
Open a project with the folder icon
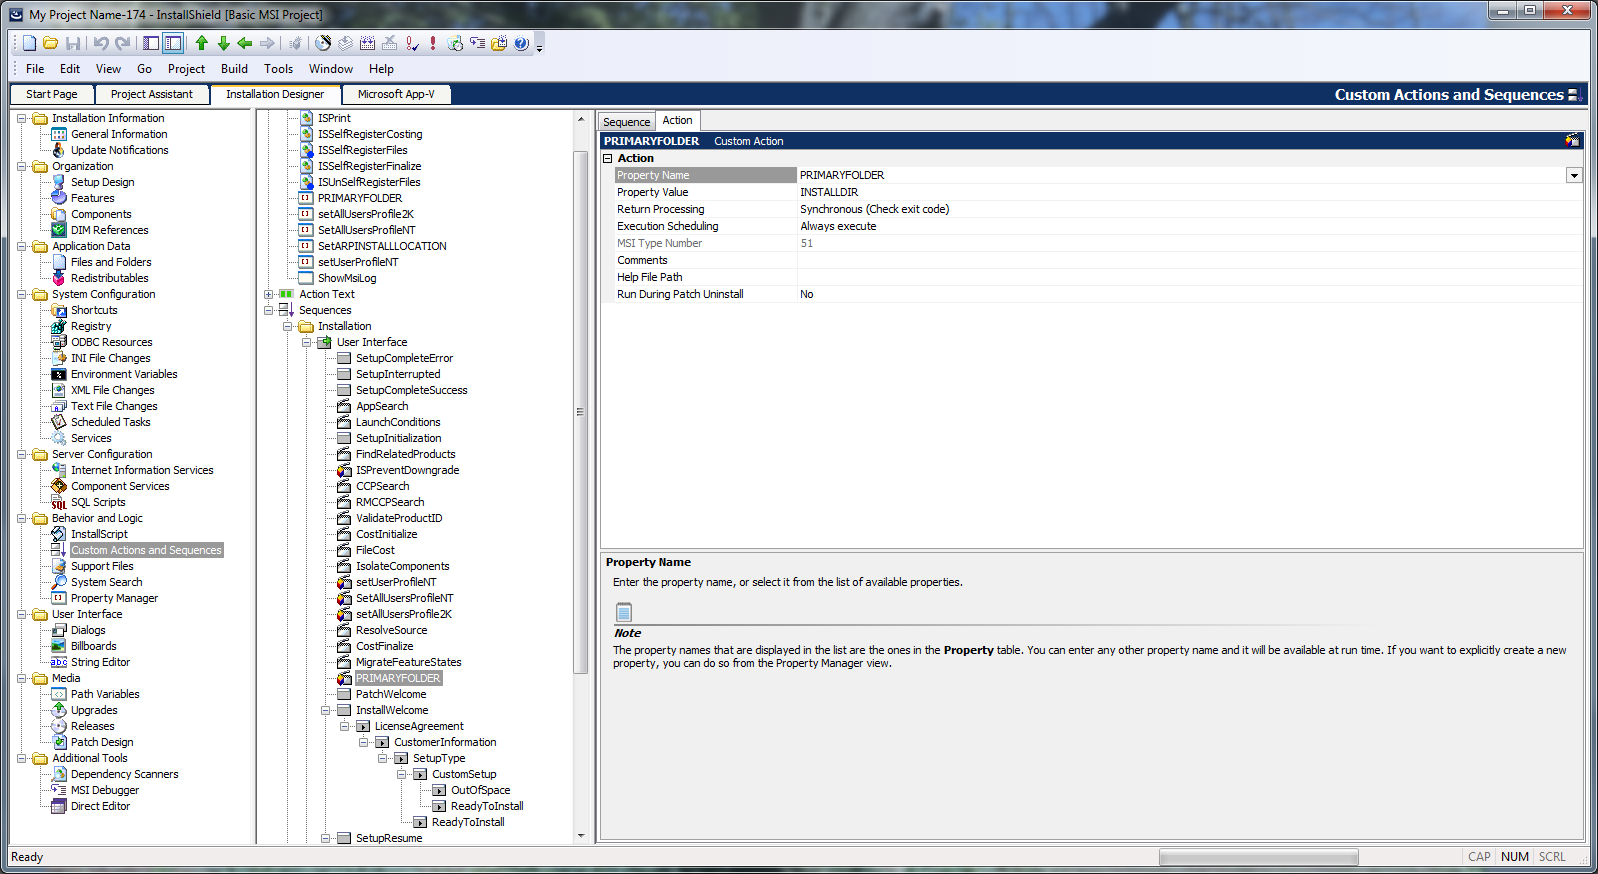pyautogui.click(x=51, y=43)
